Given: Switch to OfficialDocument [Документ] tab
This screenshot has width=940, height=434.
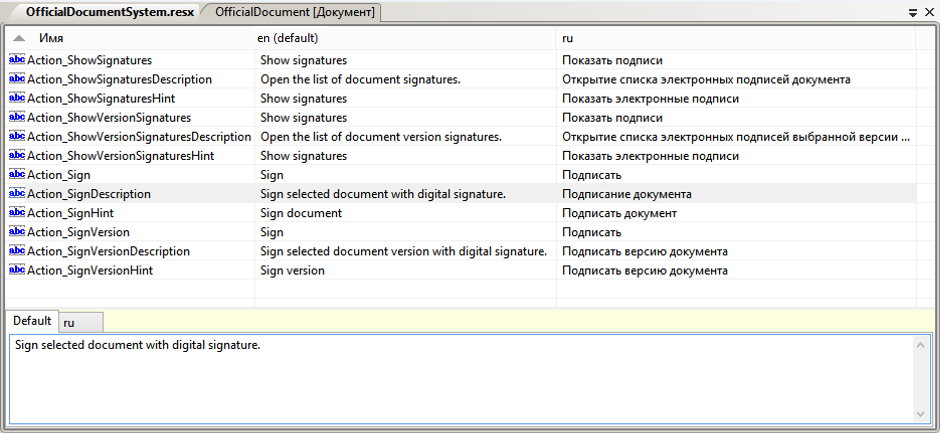Looking at the screenshot, I should coord(295,12).
